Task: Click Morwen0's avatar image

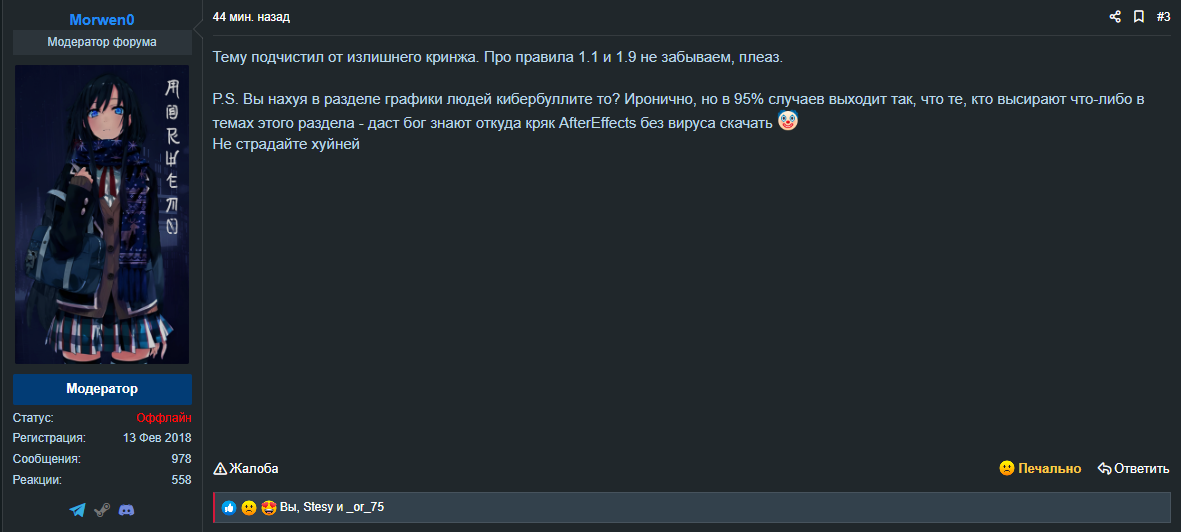Action: pyautogui.click(x=102, y=215)
